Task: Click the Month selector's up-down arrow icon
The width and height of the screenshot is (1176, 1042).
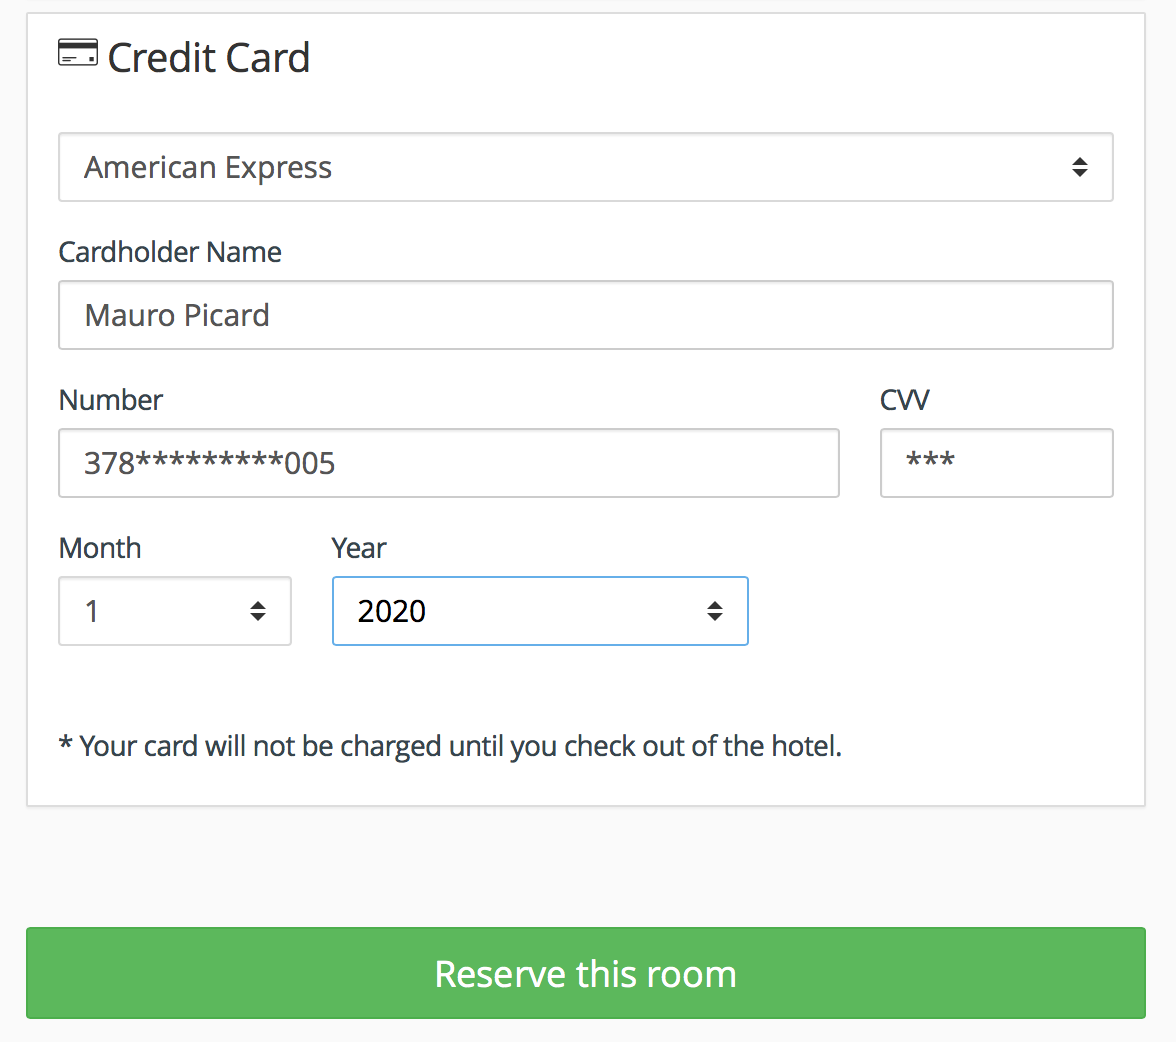Action: click(x=258, y=611)
